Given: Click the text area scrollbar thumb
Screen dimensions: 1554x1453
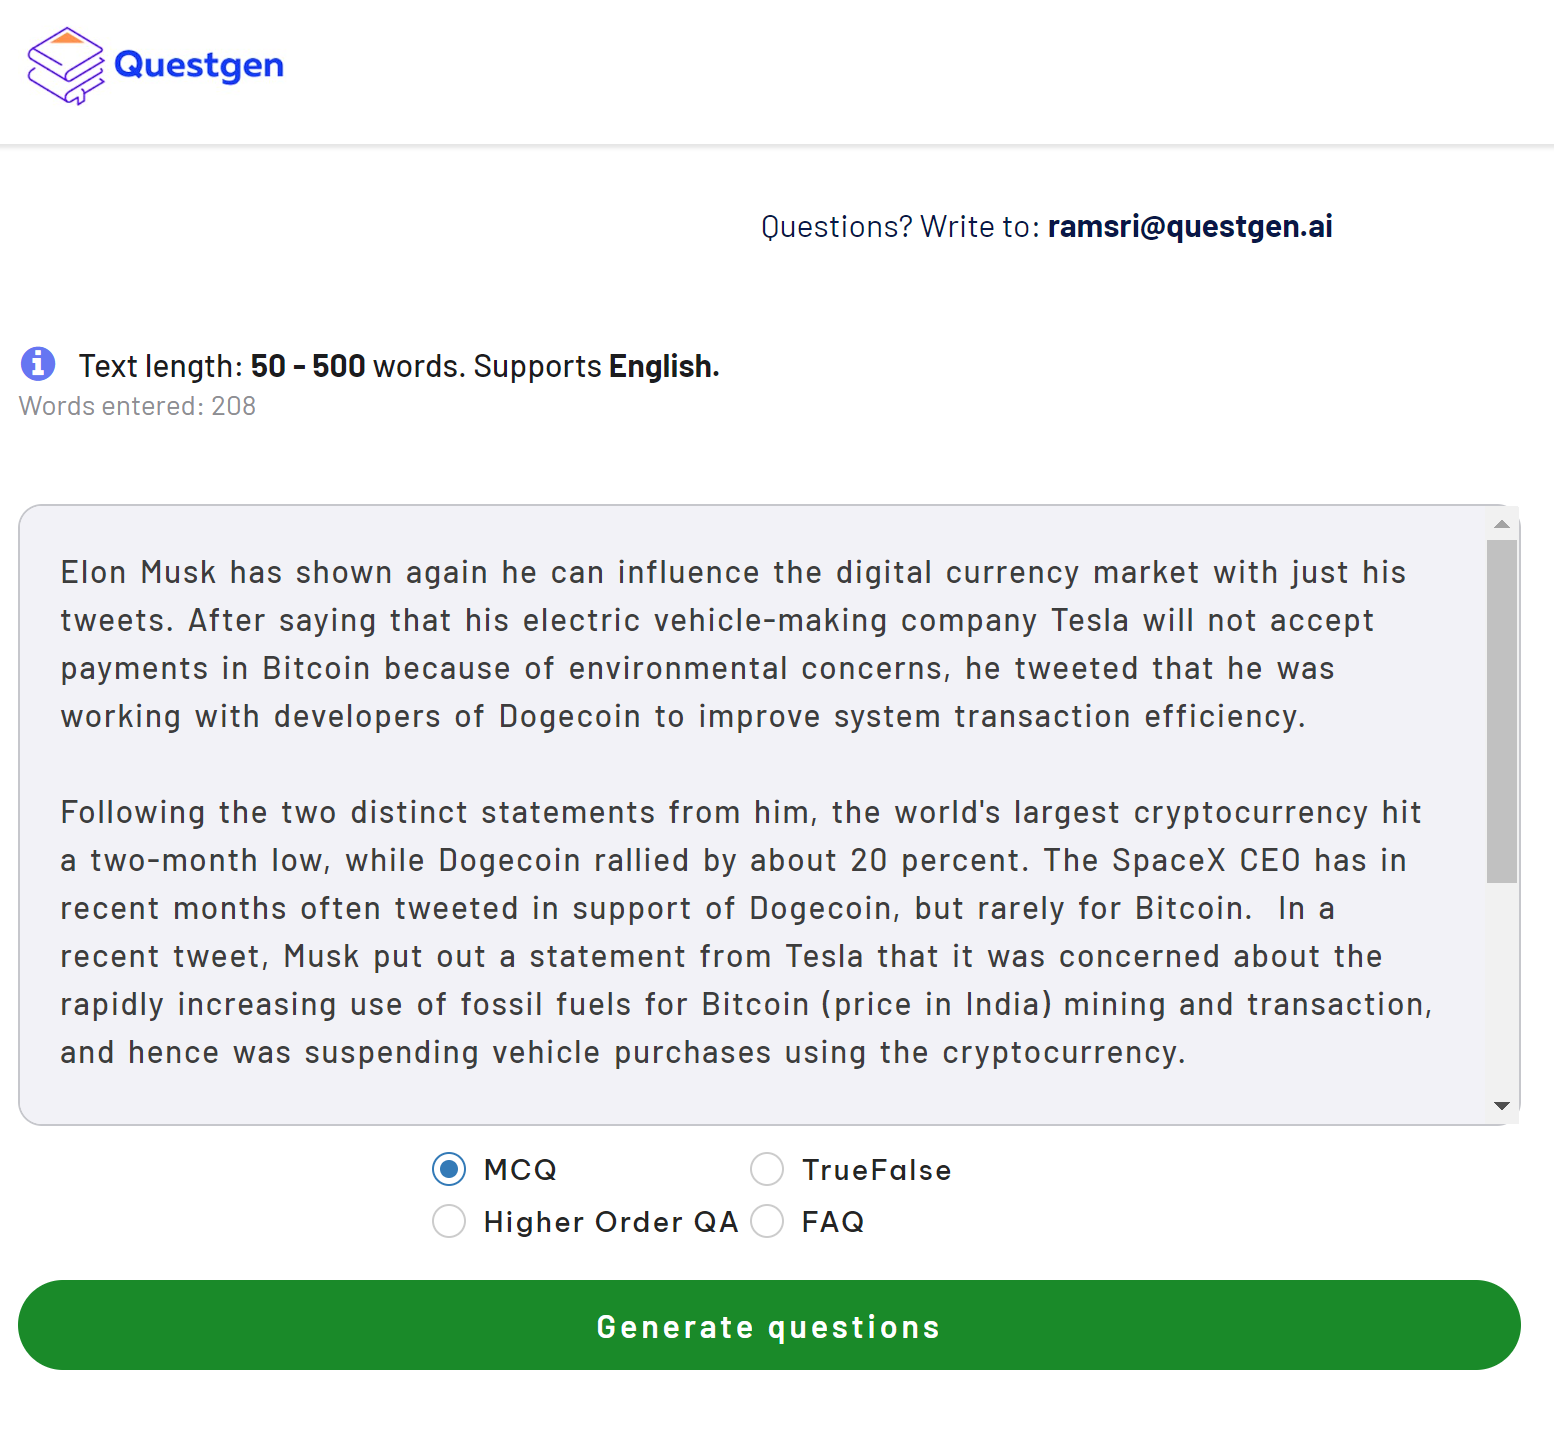Looking at the screenshot, I should click(1501, 712).
